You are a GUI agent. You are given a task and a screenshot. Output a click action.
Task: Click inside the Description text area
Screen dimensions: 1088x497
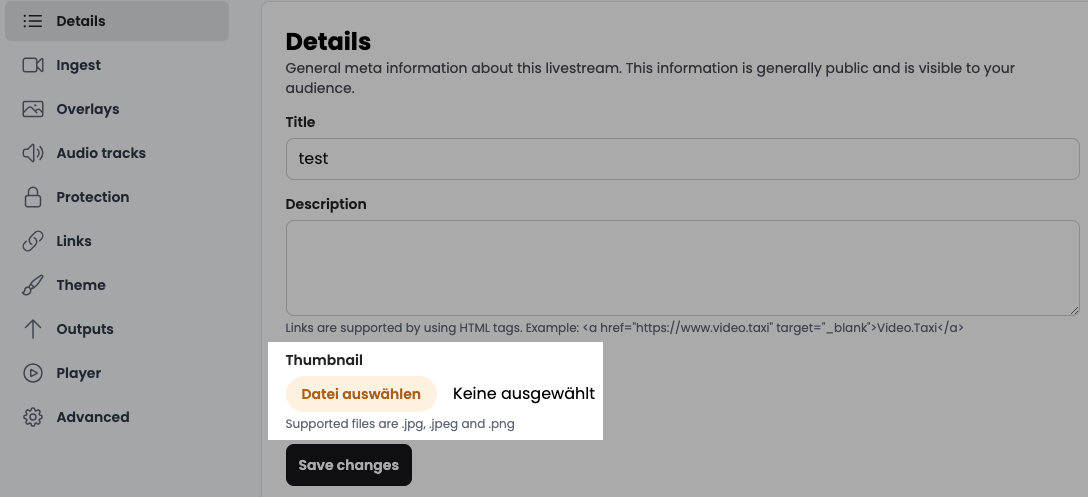pyautogui.click(x=683, y=268)
